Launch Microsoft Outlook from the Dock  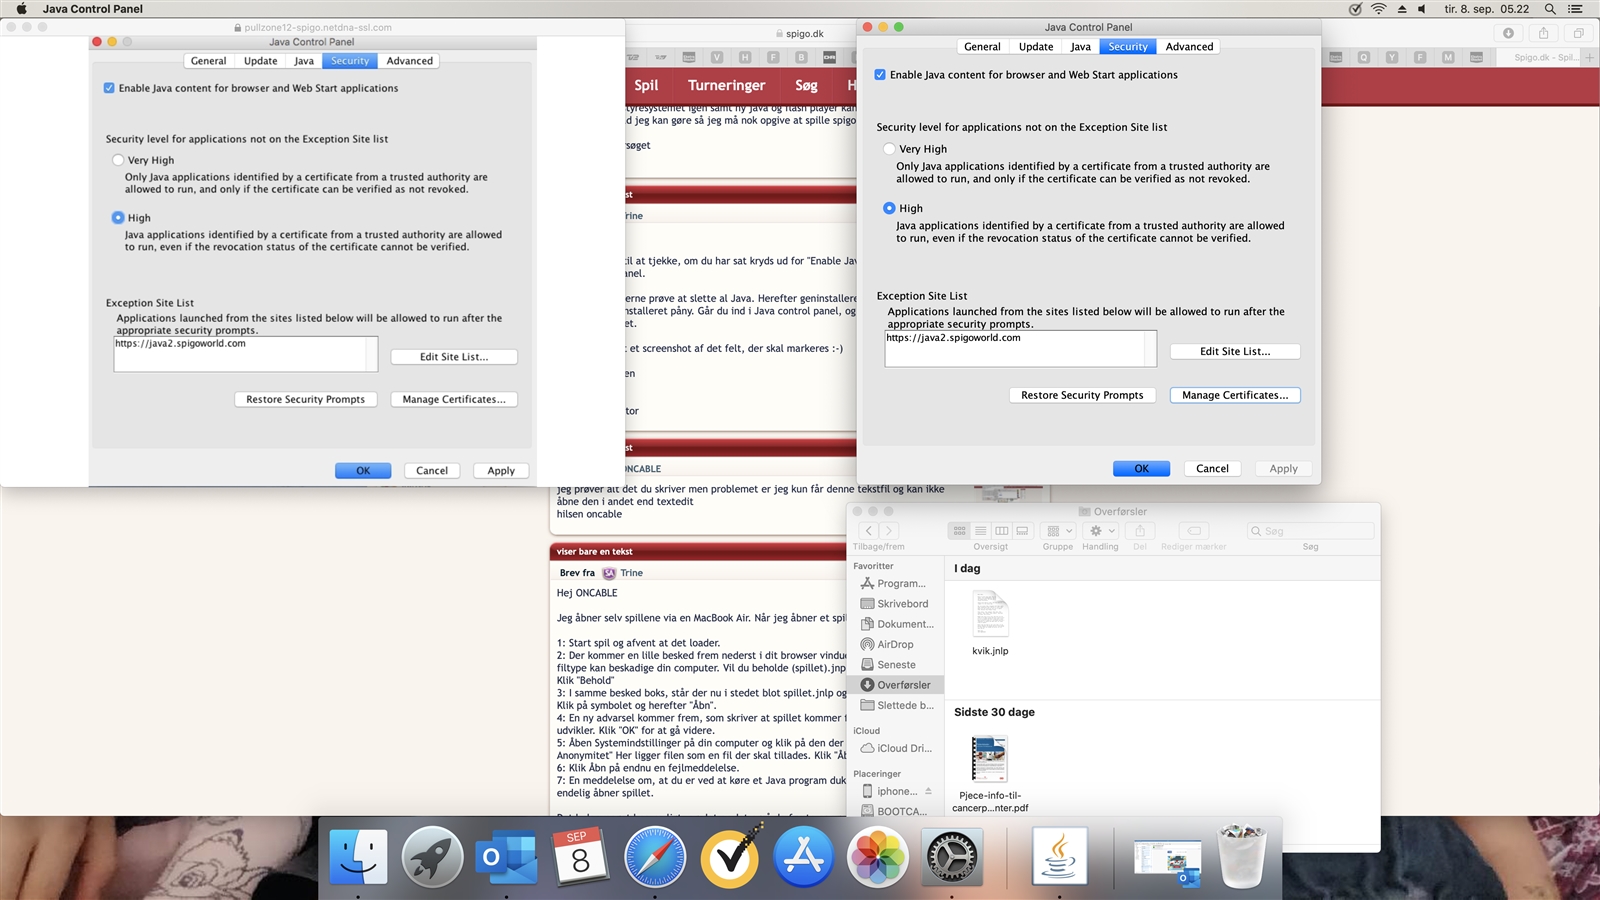point(507,857)
